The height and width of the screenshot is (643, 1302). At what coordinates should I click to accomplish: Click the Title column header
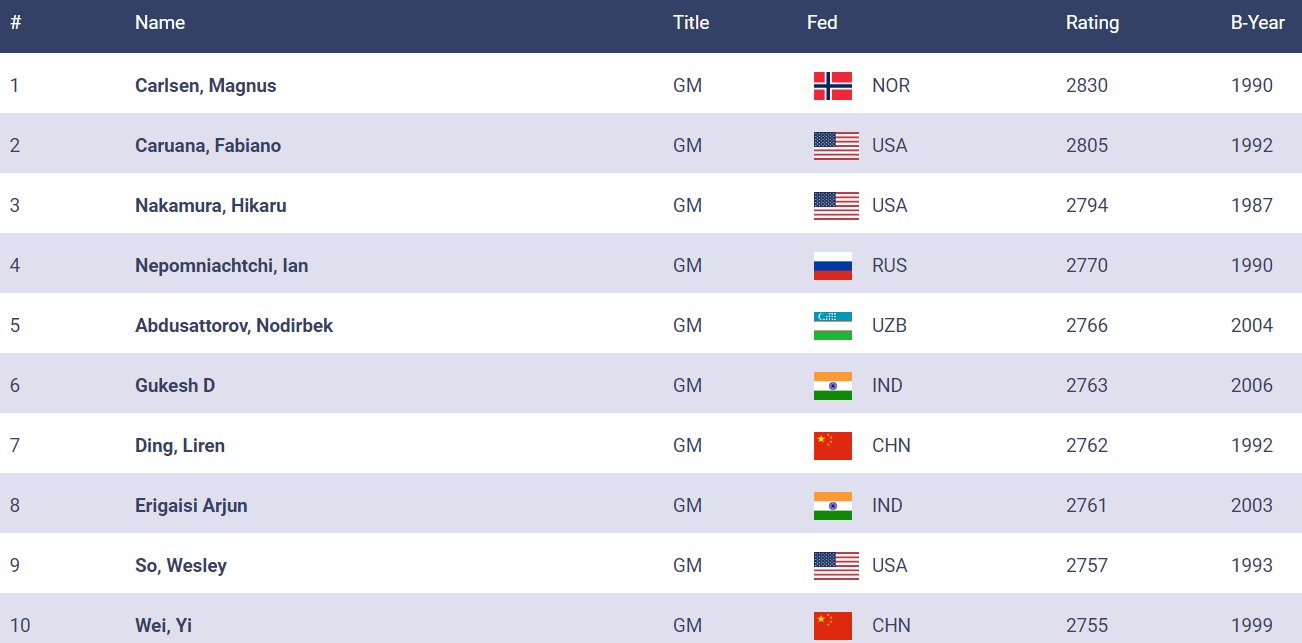click(x=691, y=23)
